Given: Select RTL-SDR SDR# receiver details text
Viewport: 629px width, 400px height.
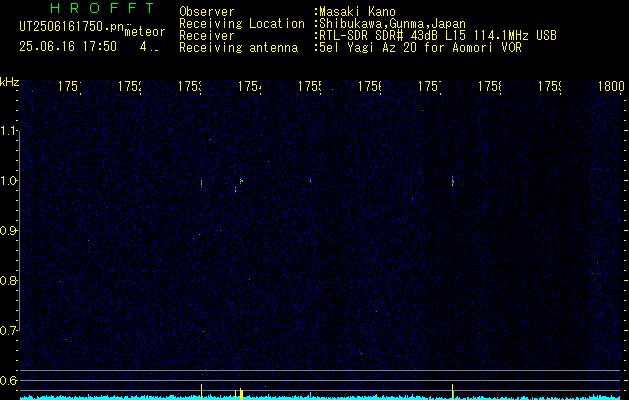Looking at the screenshot, I should coord(438,36).
